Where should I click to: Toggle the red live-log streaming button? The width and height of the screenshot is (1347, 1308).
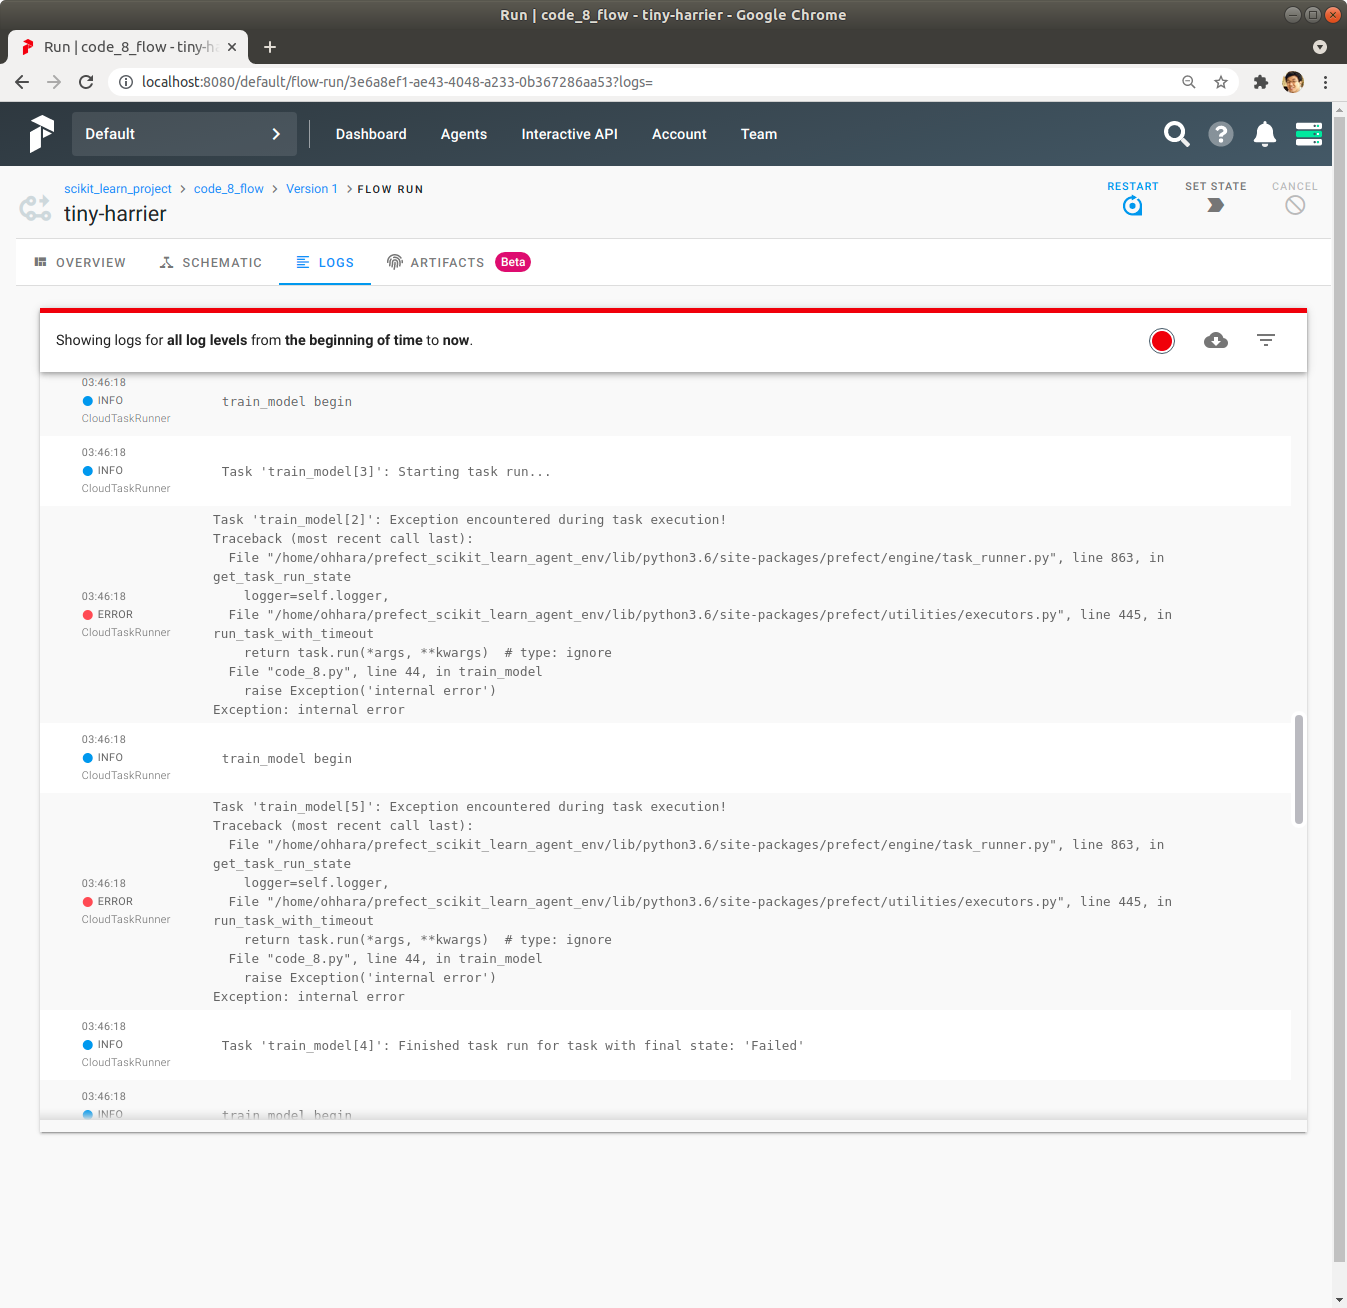pos(1162,341)
